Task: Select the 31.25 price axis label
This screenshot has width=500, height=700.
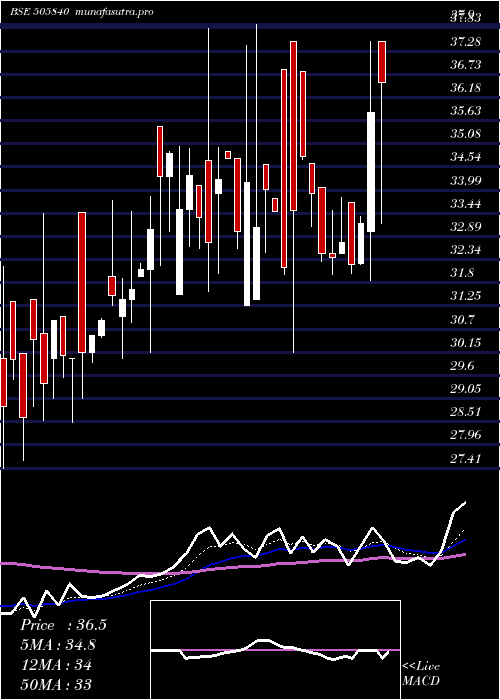Action: 466,296
